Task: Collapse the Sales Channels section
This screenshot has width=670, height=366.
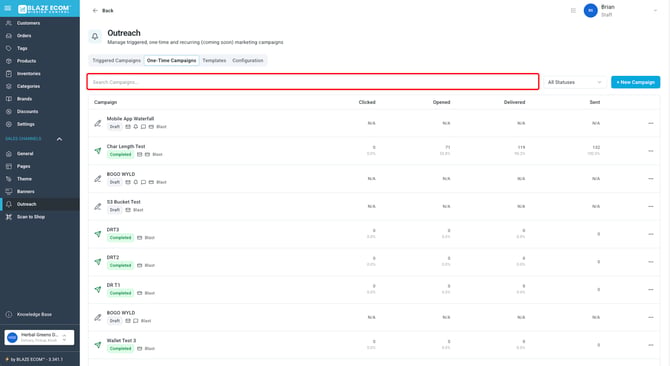Action: click(59, 139)
